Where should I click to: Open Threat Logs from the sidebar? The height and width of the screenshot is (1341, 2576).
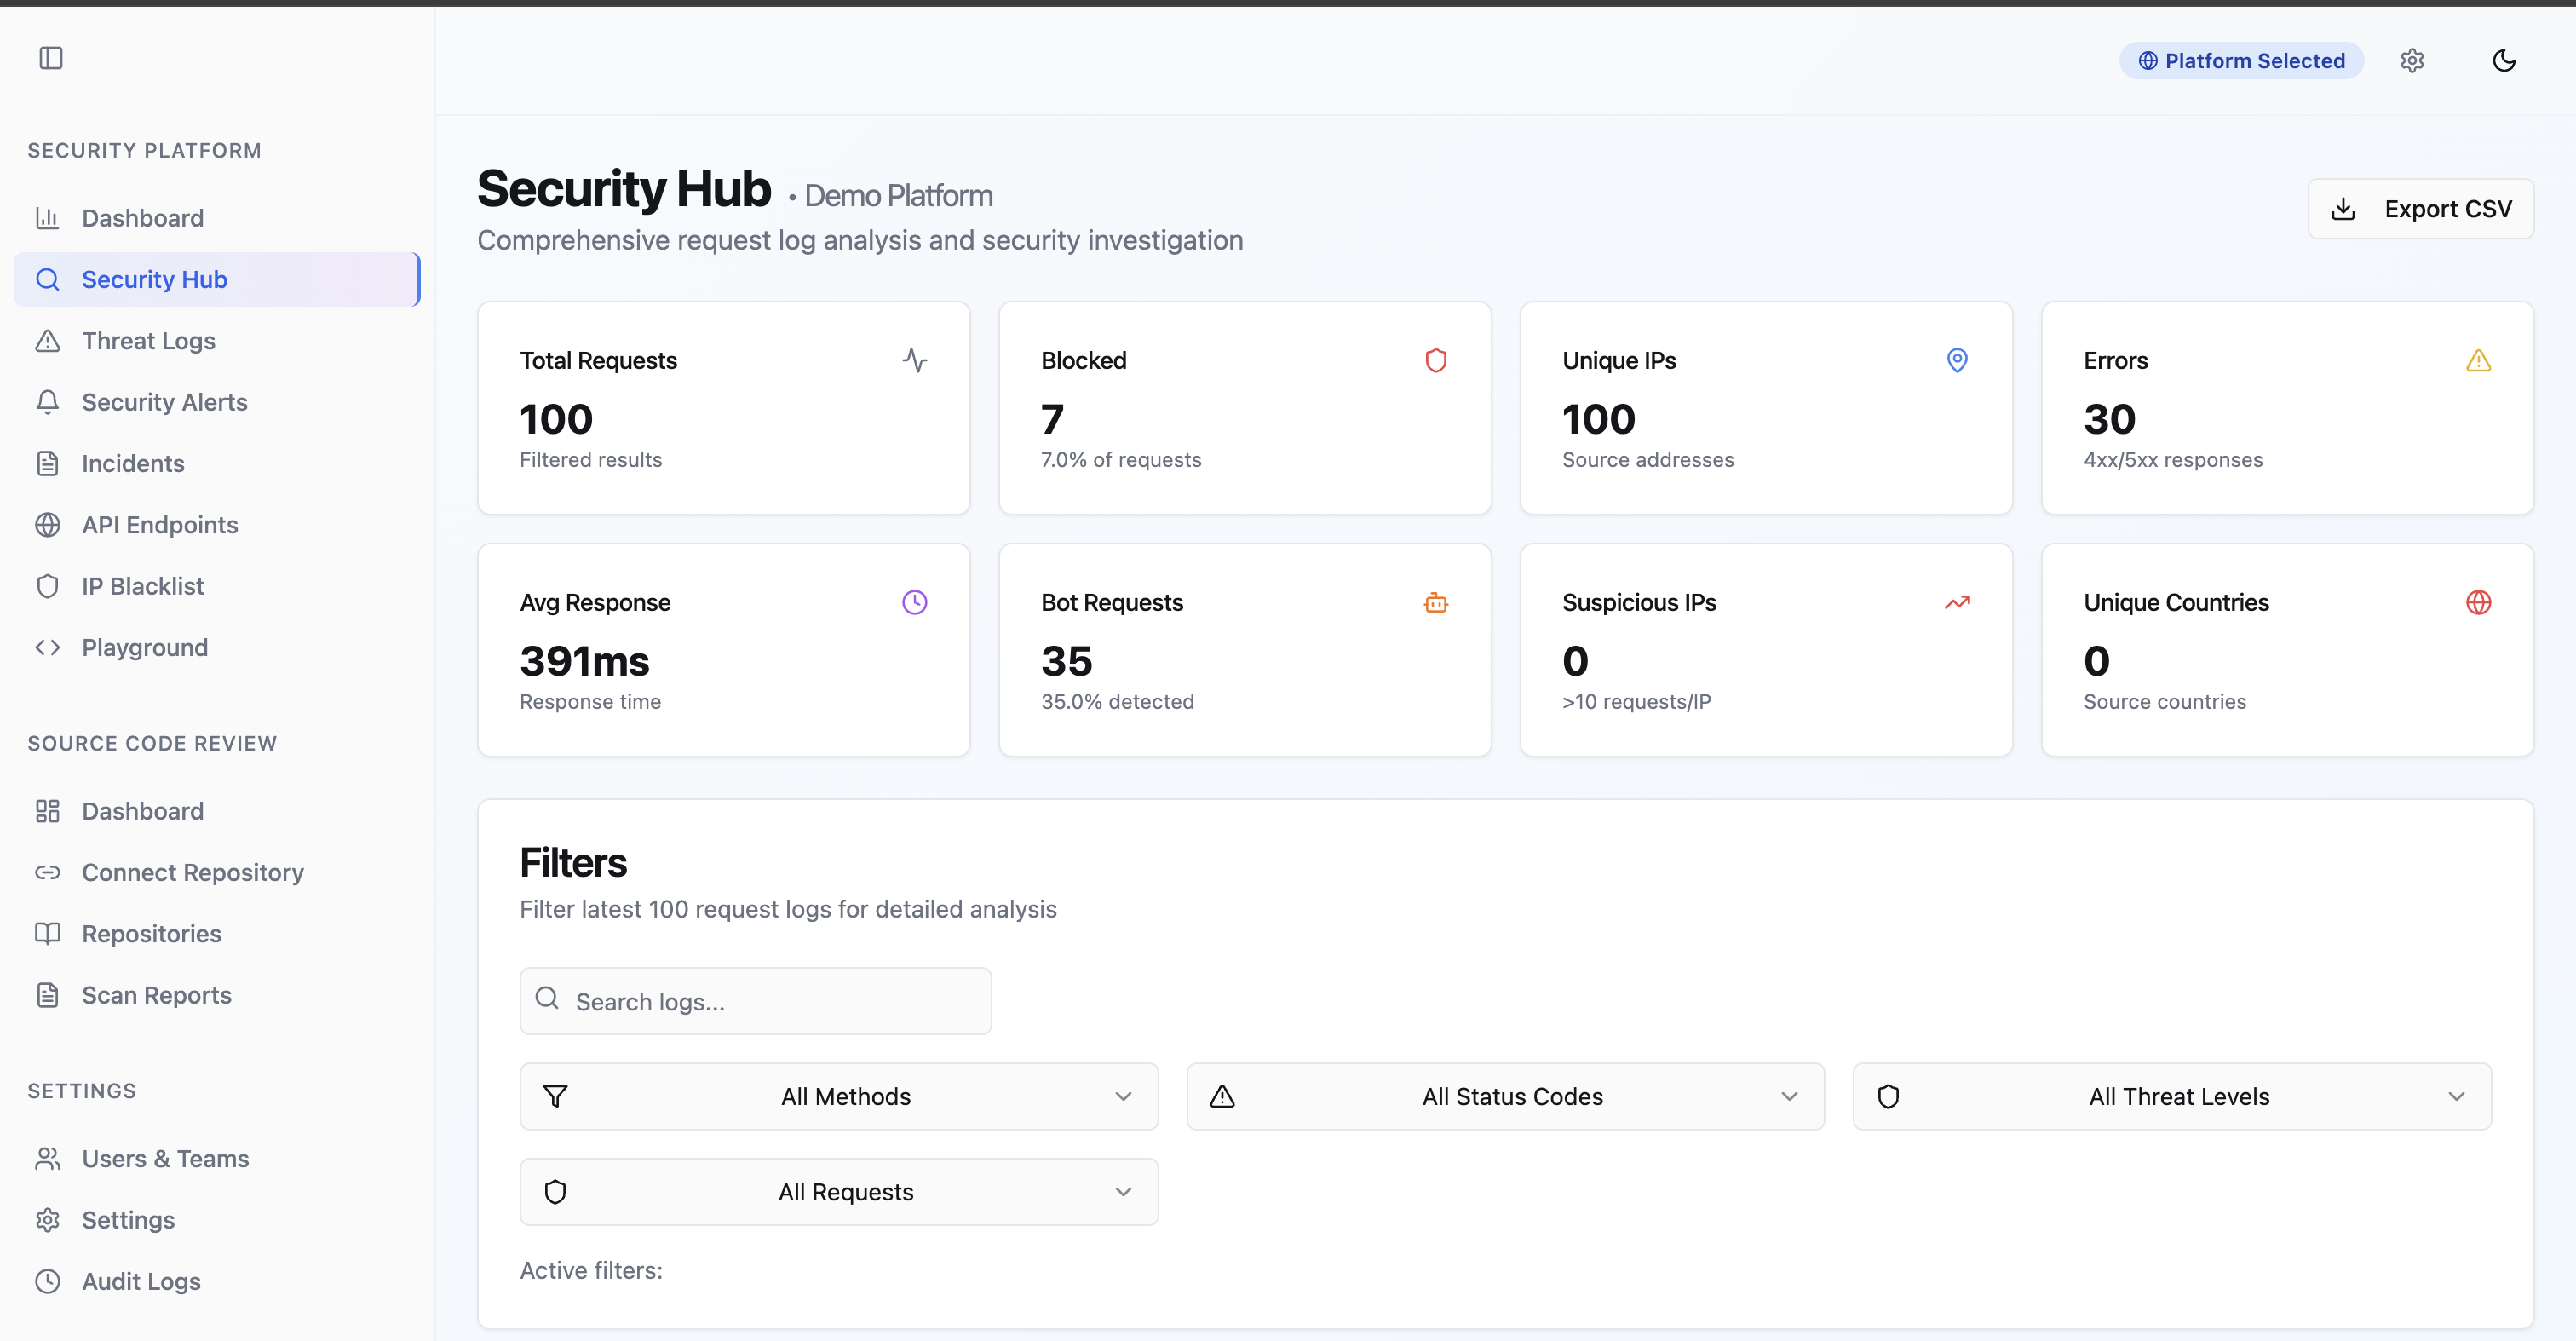(x=148, y=340)
